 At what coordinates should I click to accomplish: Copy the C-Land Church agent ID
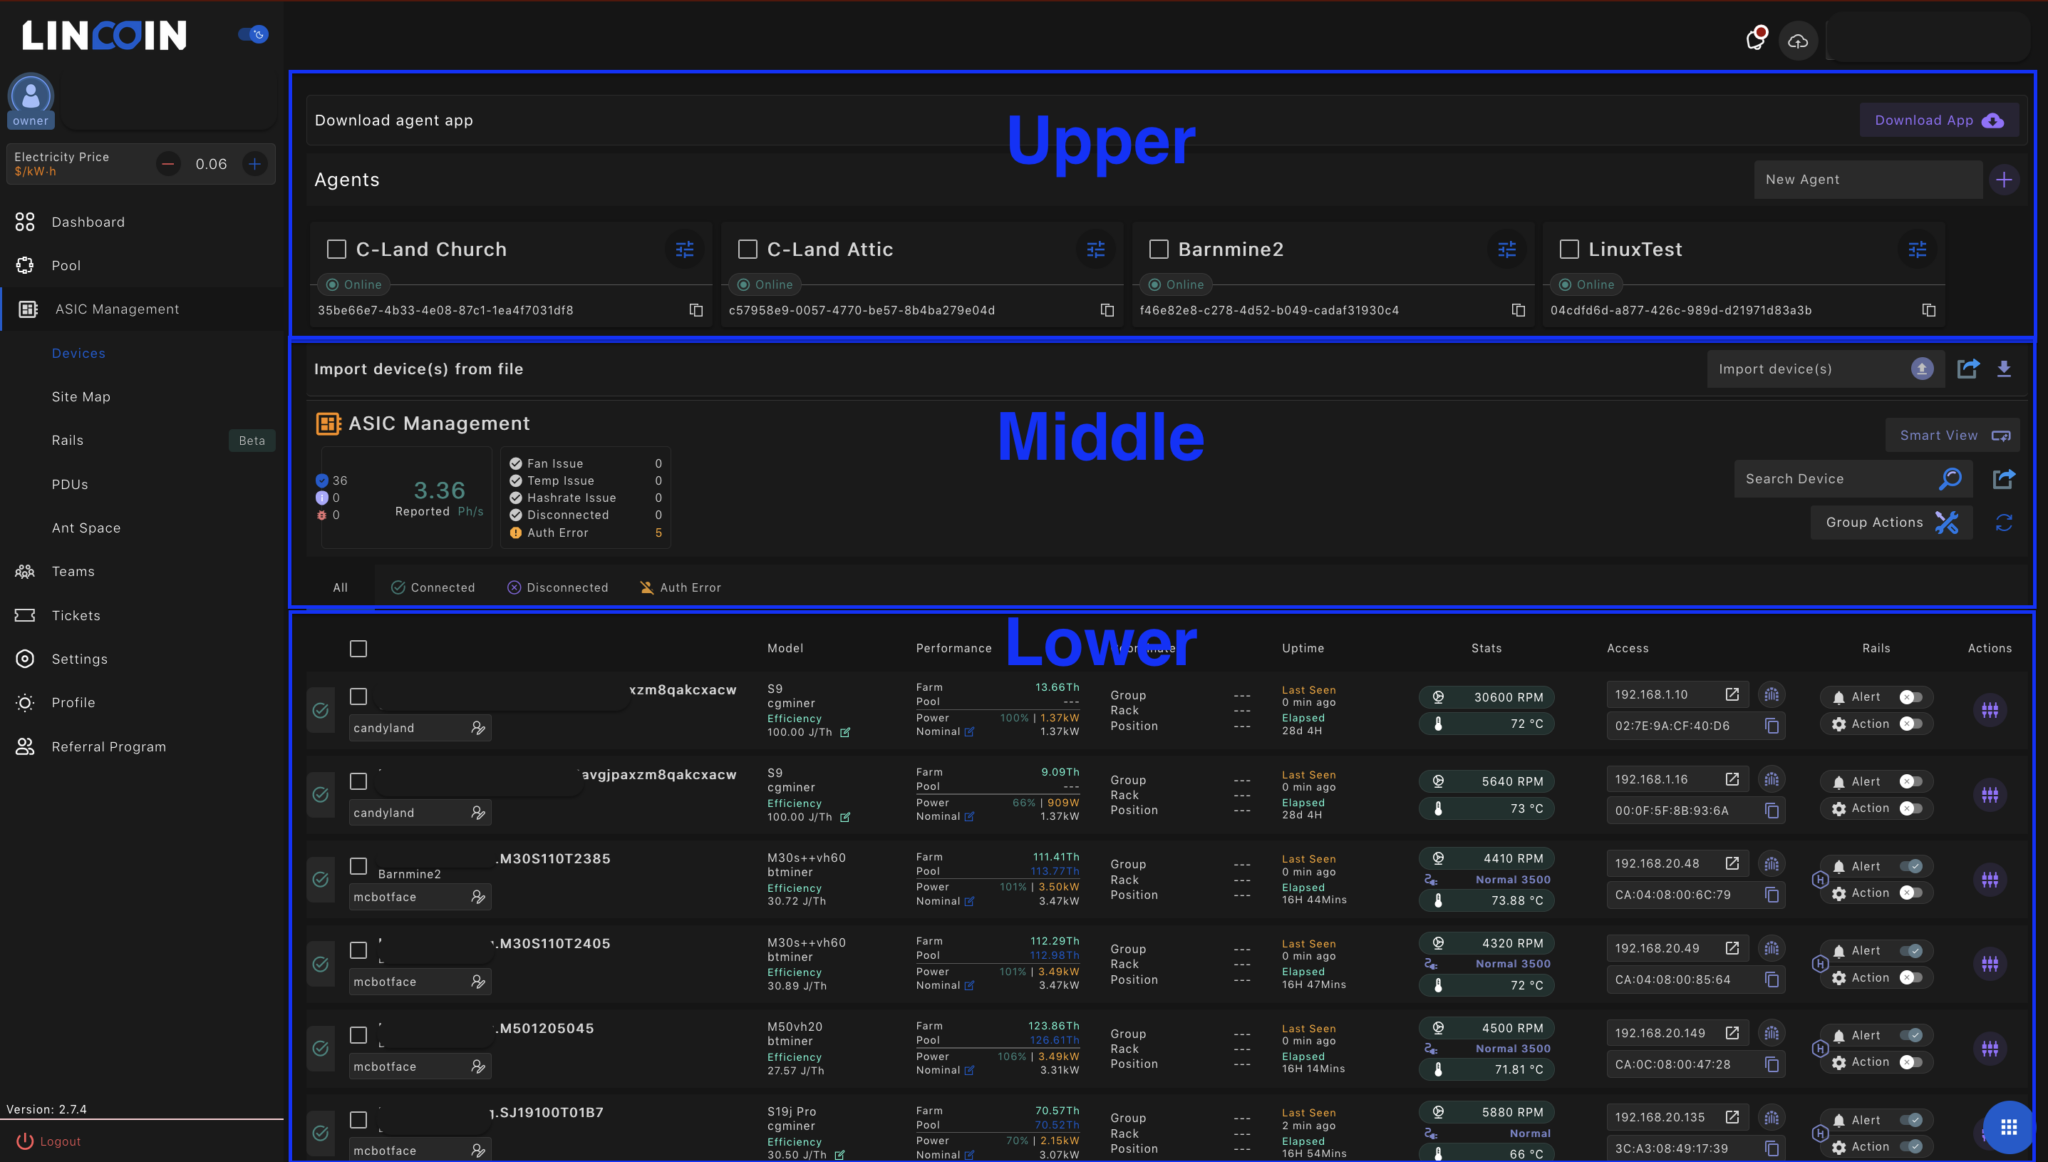[695, 310]
